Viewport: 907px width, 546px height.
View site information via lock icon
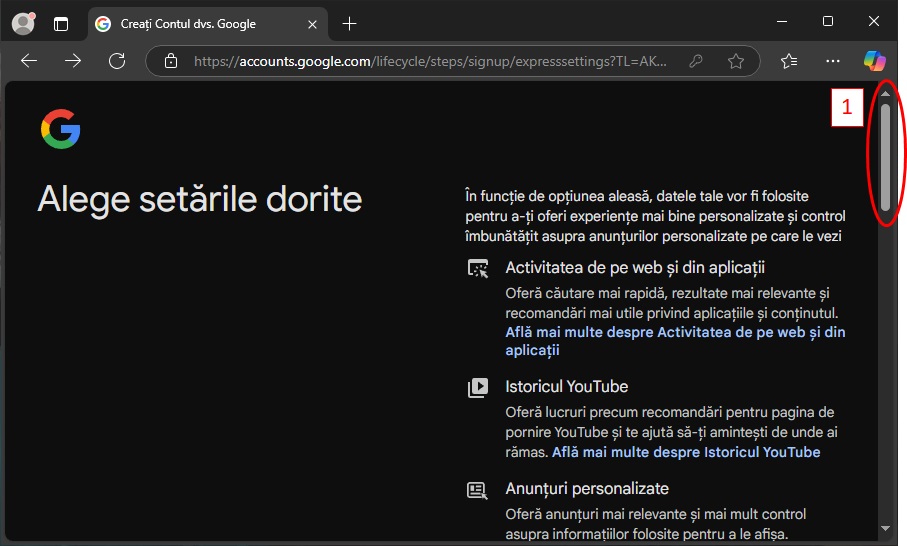(171, 61)
